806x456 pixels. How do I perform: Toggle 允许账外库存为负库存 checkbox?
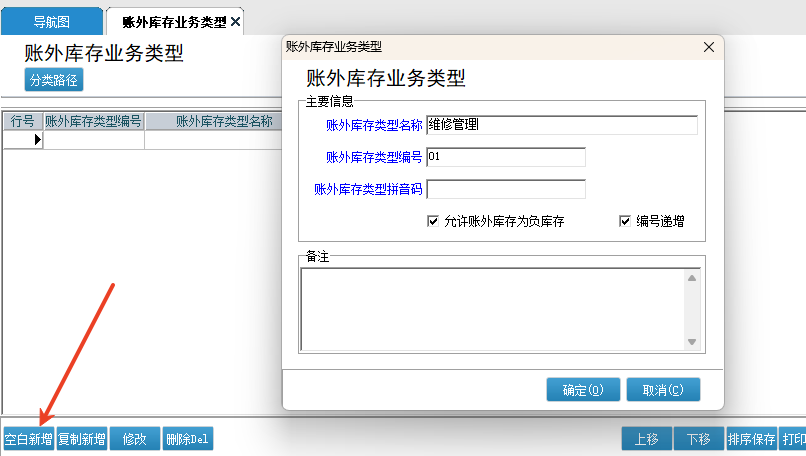433,221
